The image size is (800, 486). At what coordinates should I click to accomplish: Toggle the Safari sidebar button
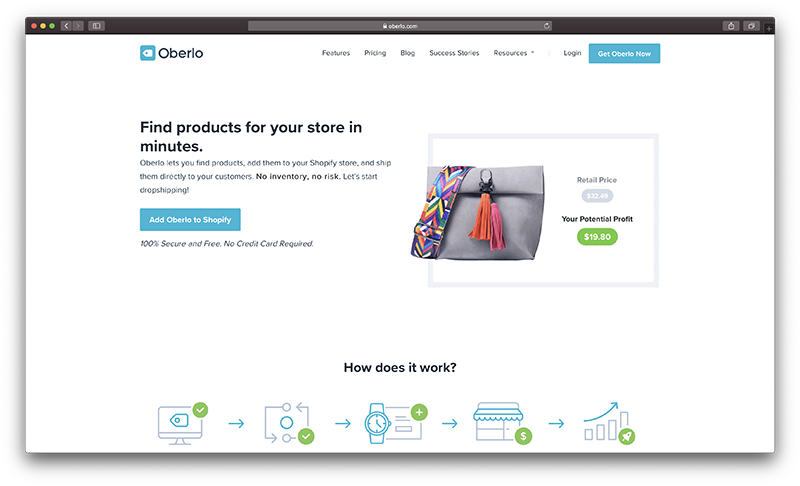click(96, 25)
